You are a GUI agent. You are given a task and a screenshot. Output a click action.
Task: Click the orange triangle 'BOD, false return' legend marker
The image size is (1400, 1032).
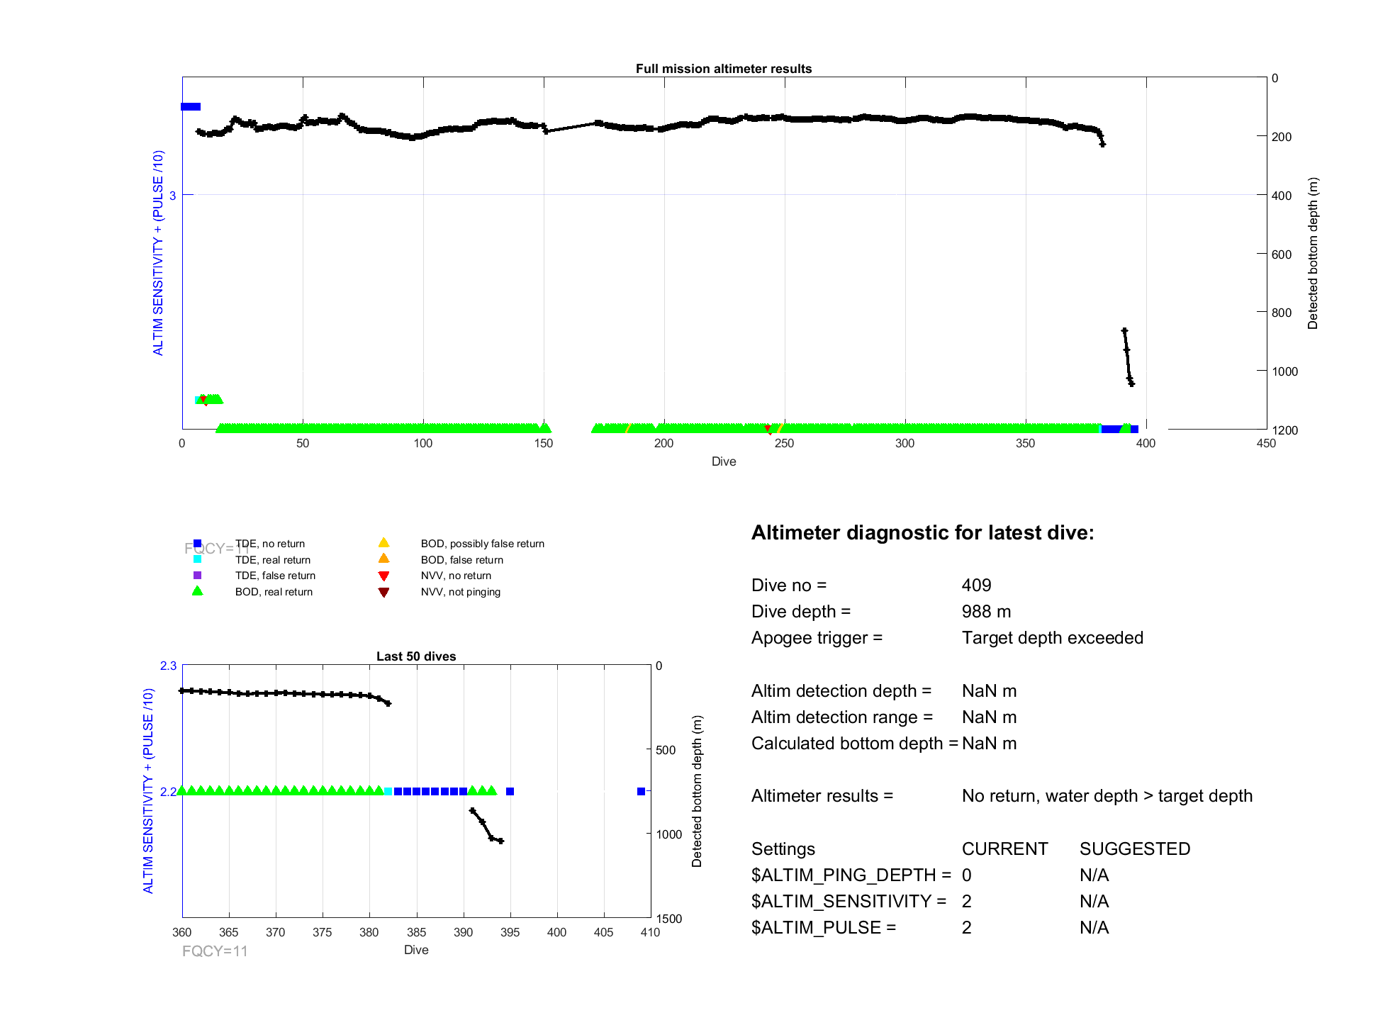(383, 559)
